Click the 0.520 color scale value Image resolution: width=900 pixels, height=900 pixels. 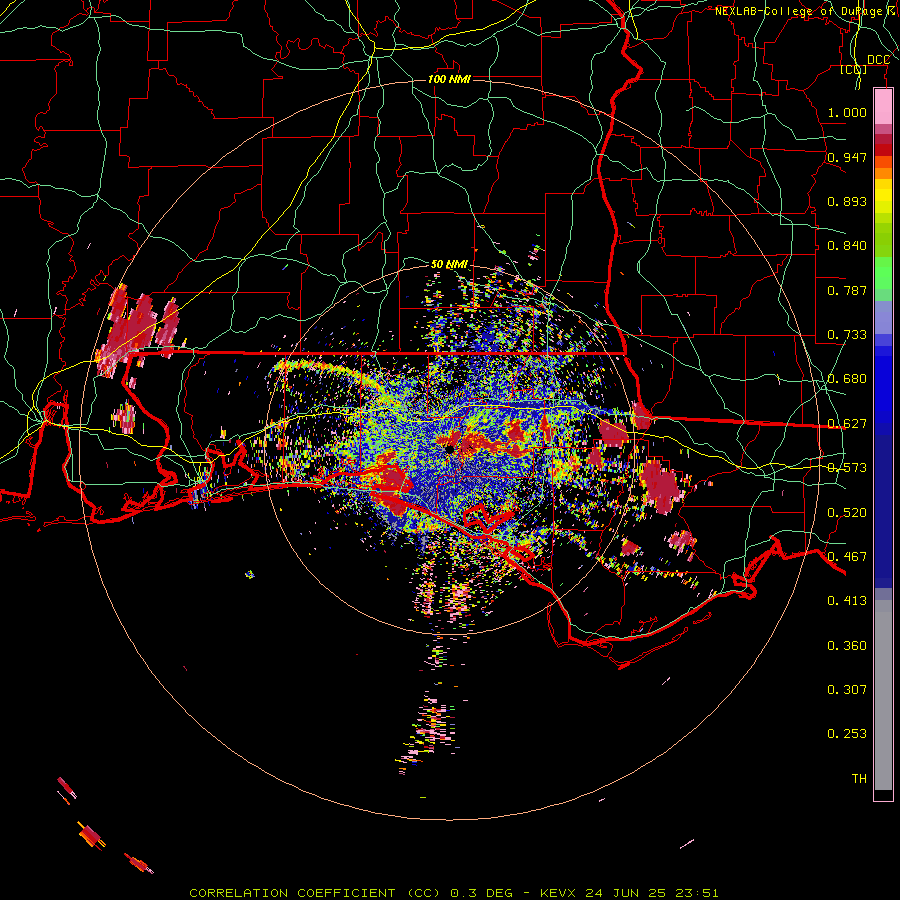tap(847, 513)
